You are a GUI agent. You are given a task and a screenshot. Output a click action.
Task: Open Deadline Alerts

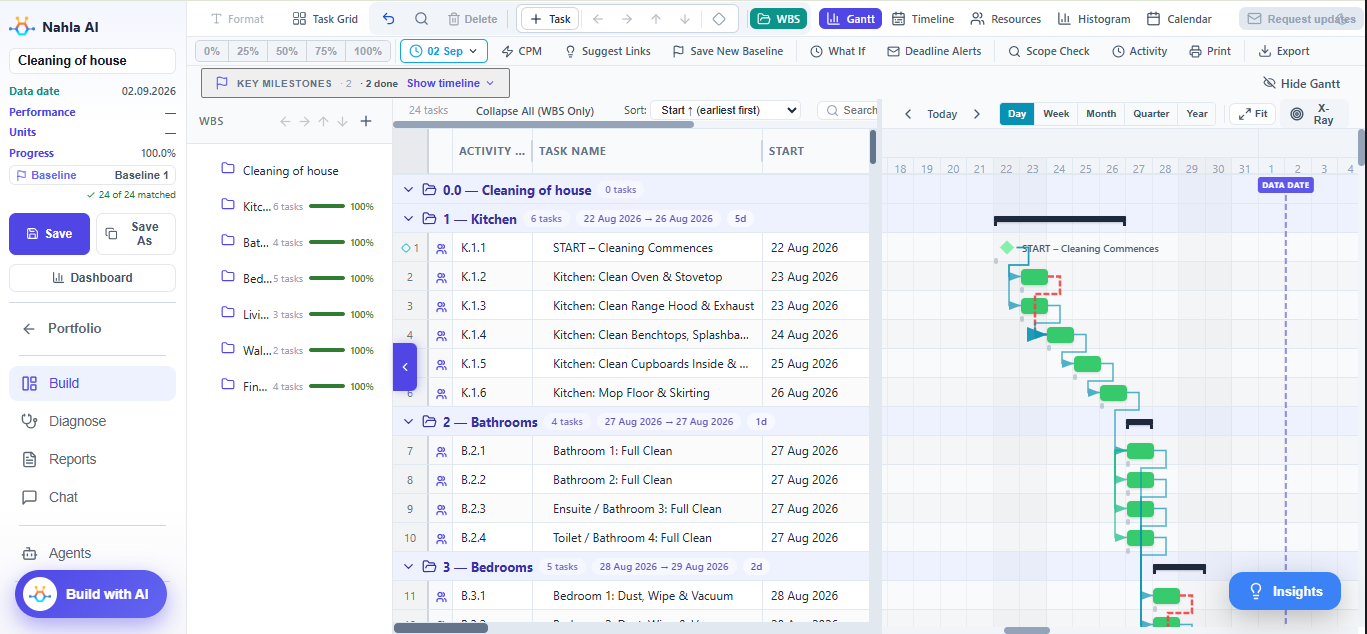click(x=934, y=51)
